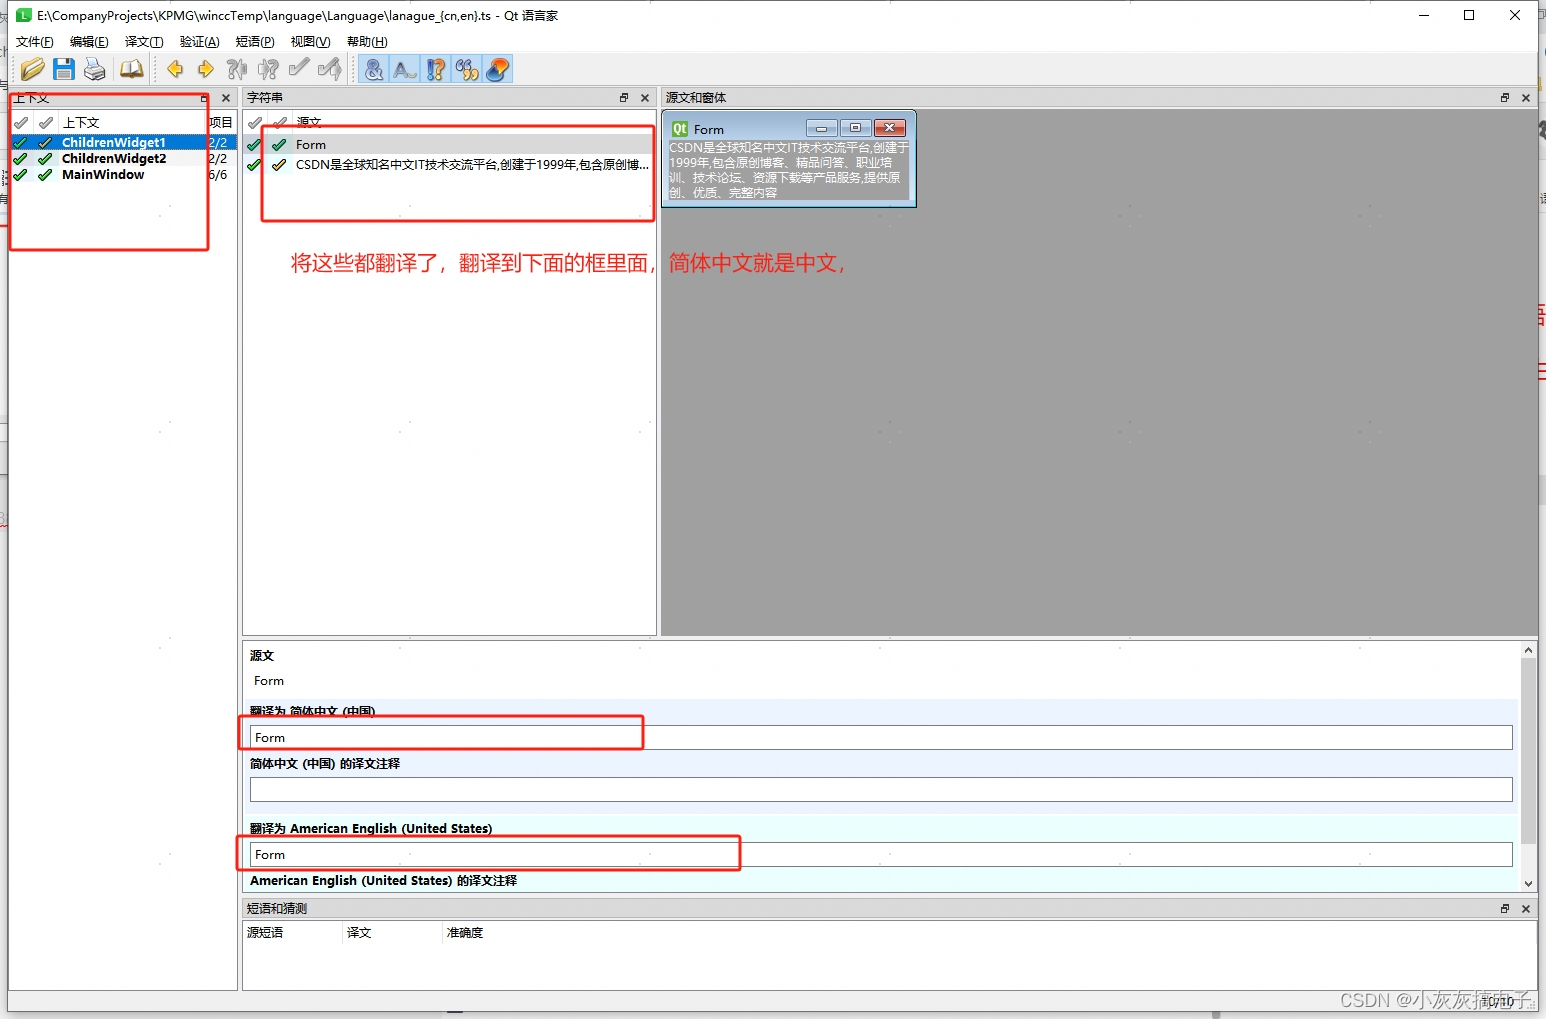Click the American English translation field
This screenshot has height=1019, width=1546.
pyautogui.click(x=881, y=855)
